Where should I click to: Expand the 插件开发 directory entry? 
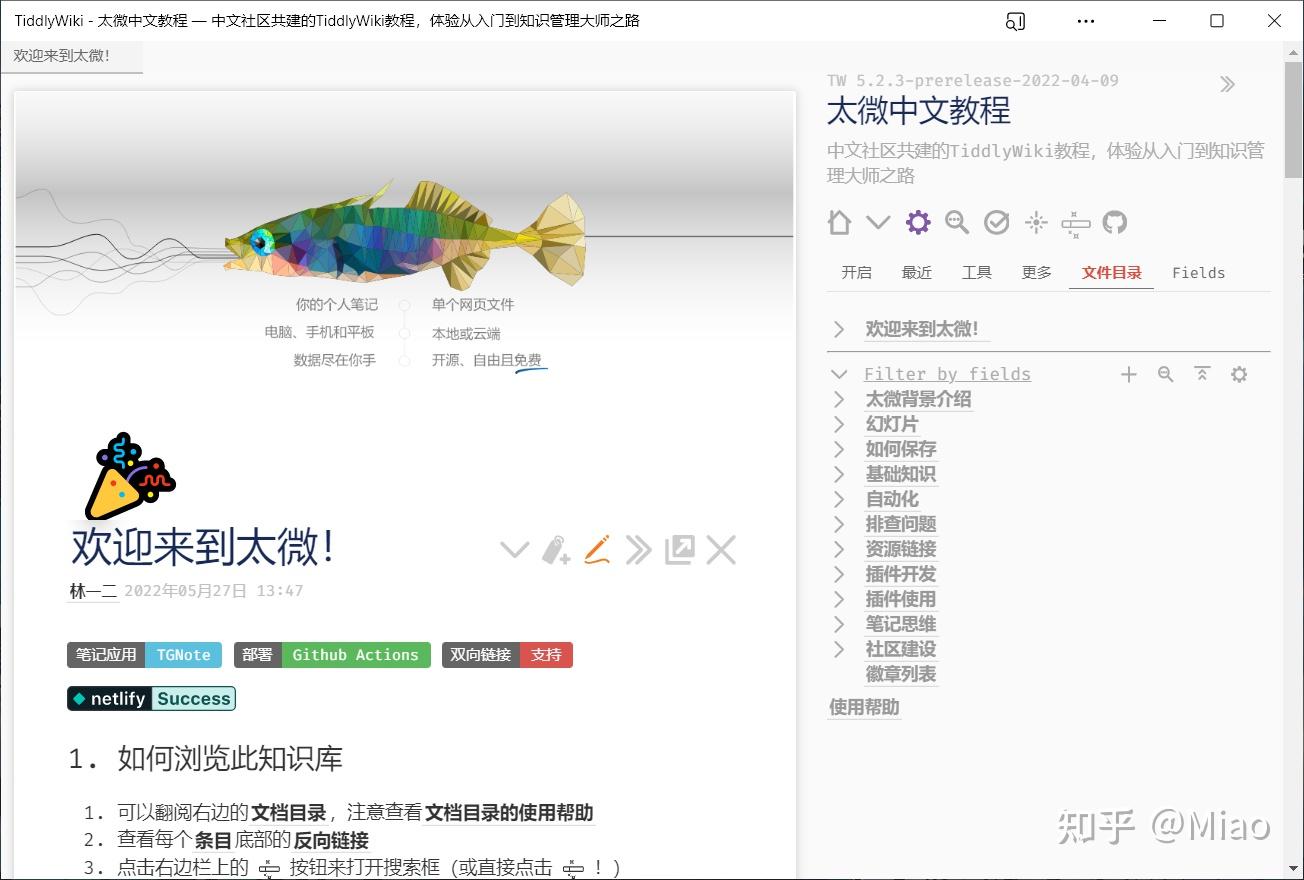coord(839,574)
